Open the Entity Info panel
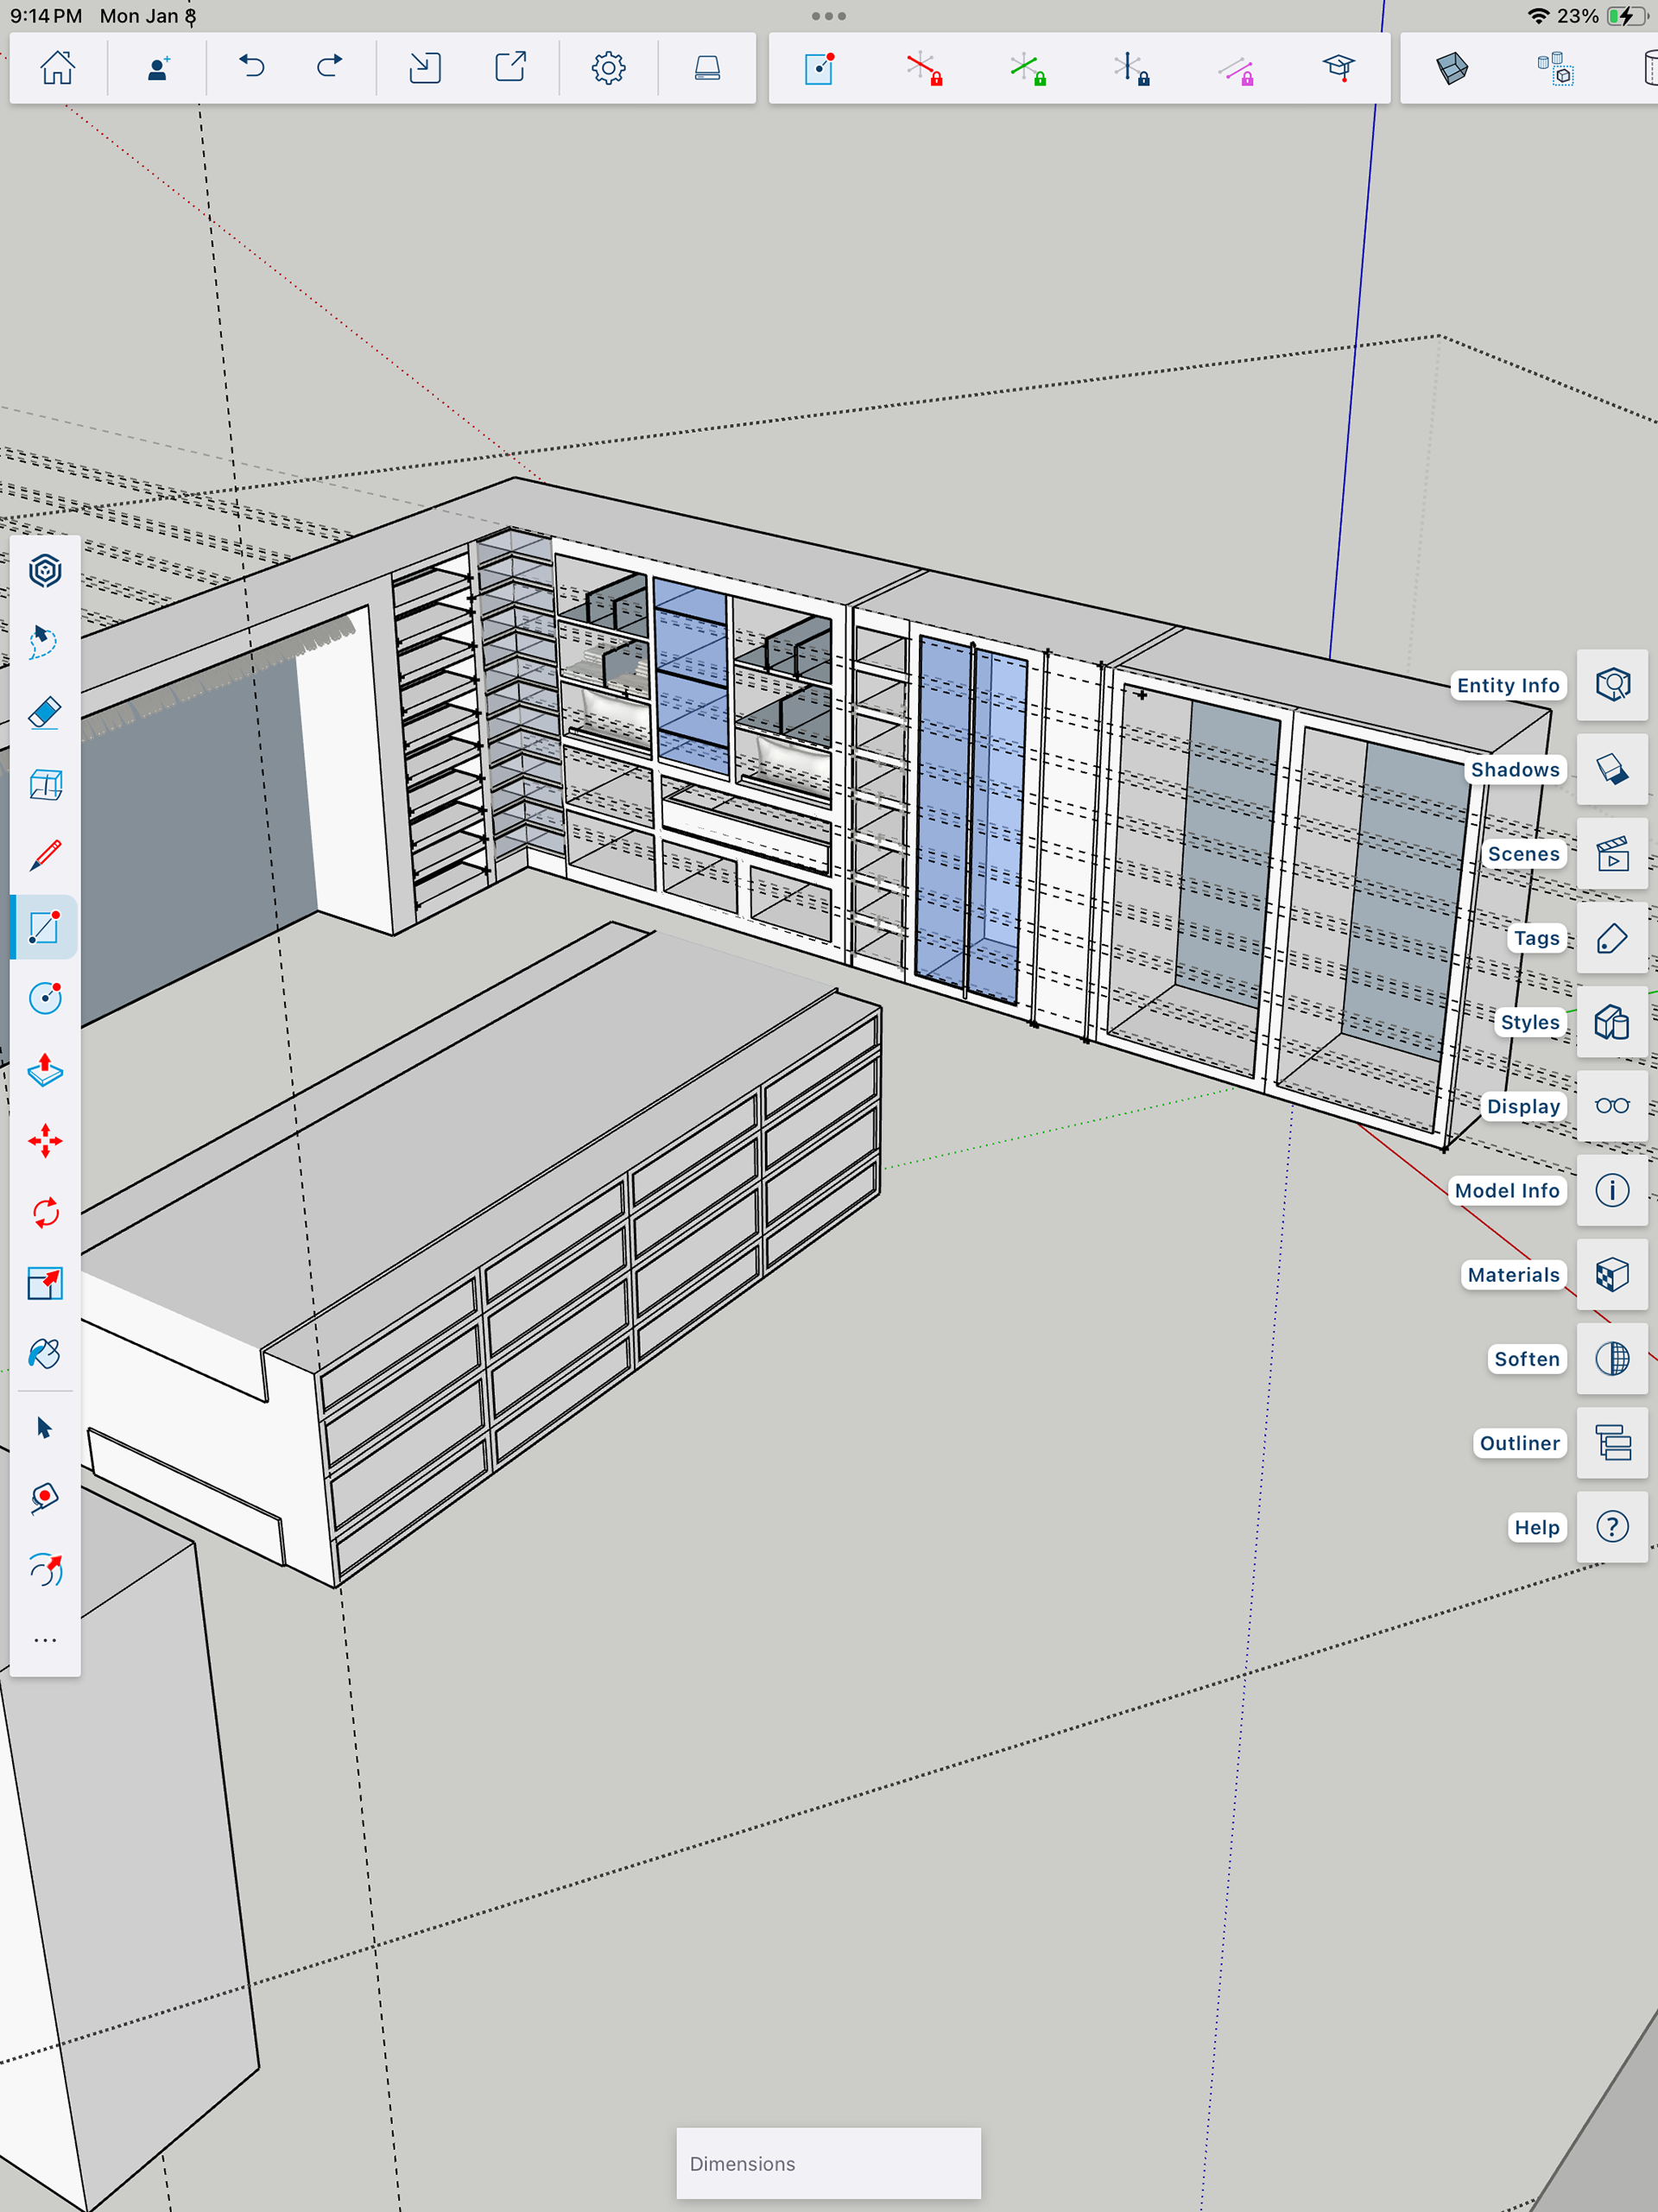 coord(1612,685)
